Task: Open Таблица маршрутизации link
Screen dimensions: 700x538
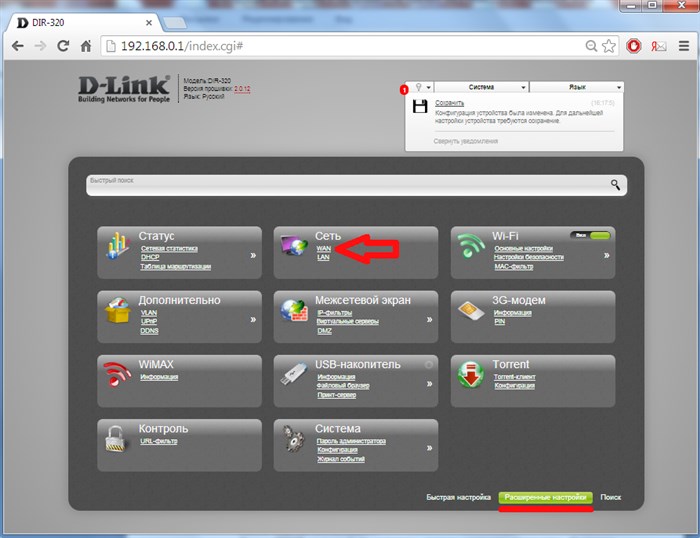Action: [176, 267]
